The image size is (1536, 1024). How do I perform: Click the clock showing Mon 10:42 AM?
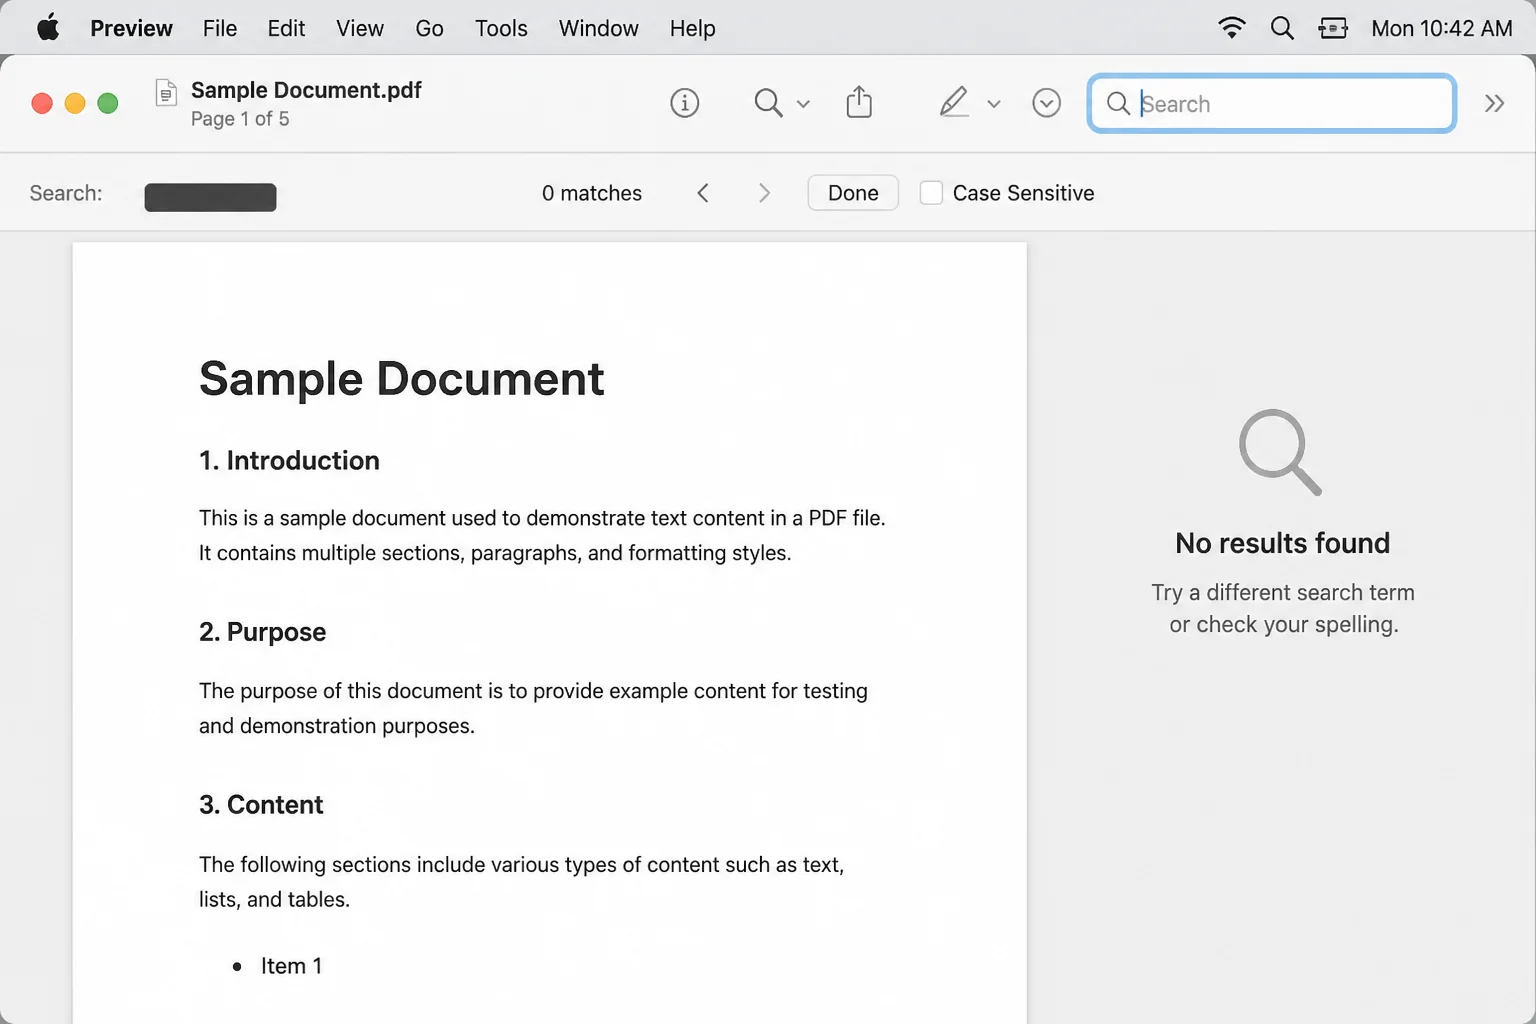tap(1441, 28)
